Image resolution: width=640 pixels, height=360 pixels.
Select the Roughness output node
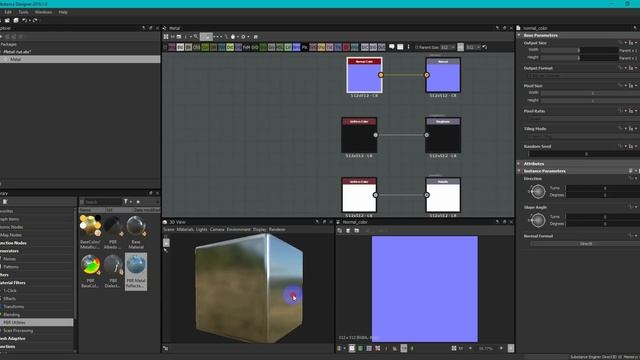pyautogui.click(x=443, y=135)
